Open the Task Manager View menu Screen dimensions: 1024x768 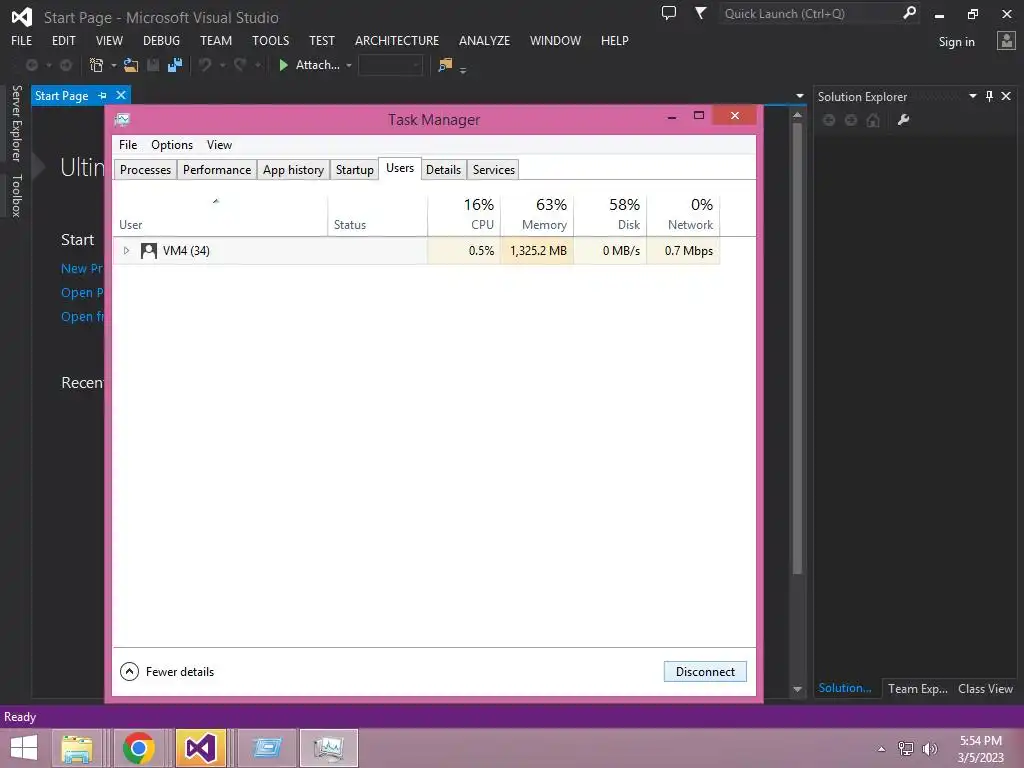coord(219,145)
